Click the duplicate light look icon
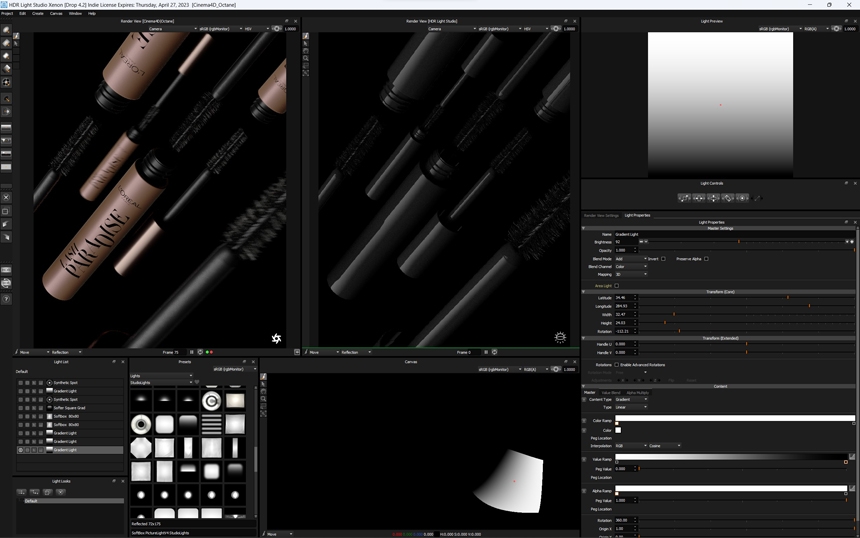Viewport: 860px width, 538px height. coord(48,492)
